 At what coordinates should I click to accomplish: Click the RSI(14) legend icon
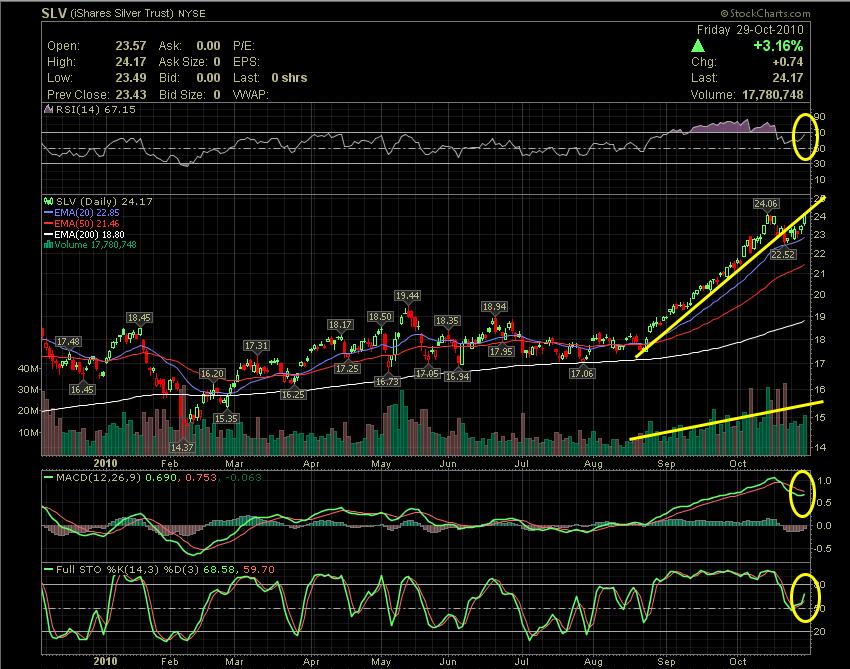(48, 110)
